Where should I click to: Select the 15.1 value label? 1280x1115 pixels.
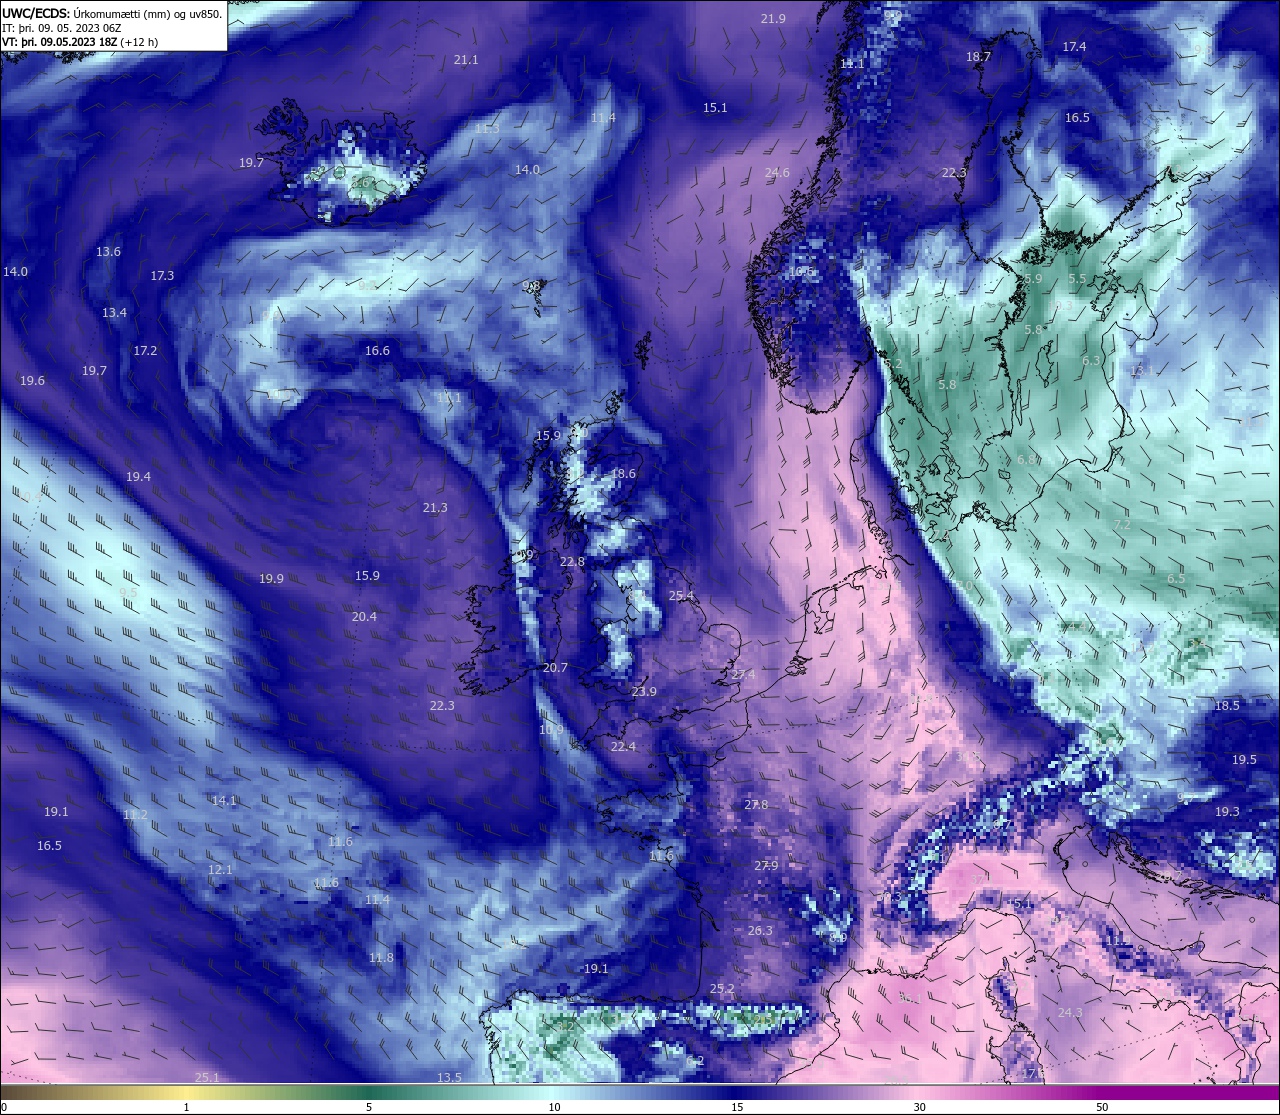point(715,108)
